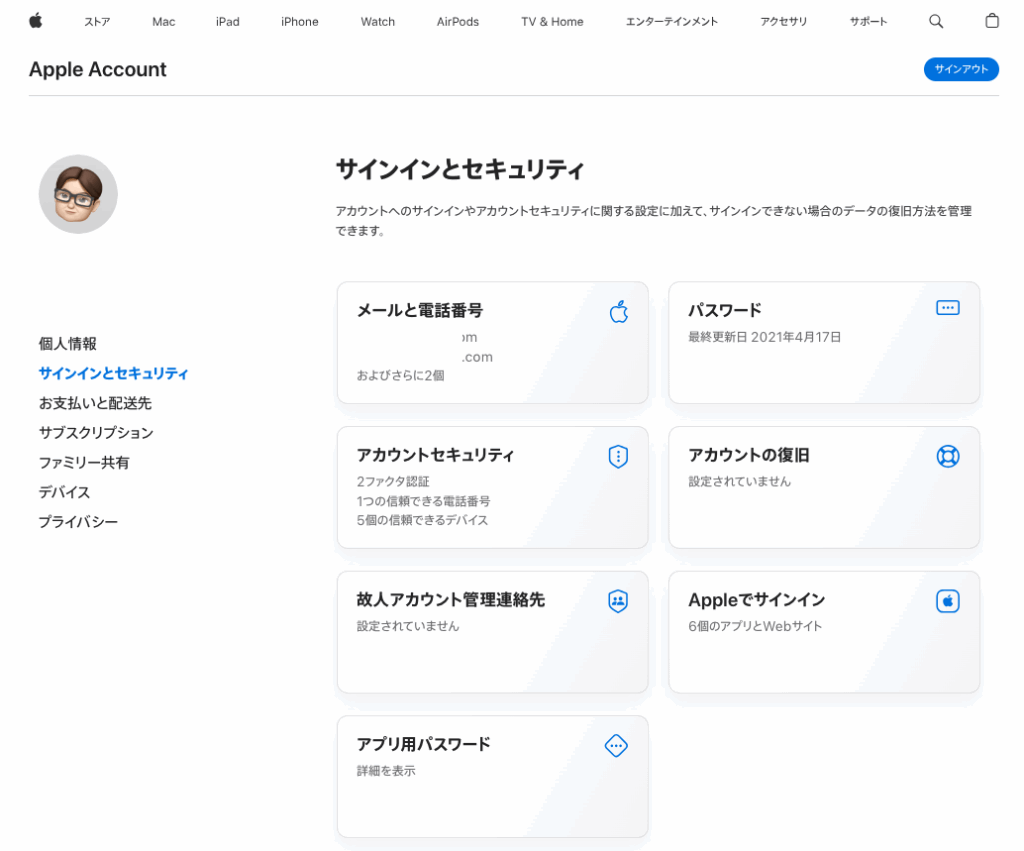Click the text およびさらに2個
Viewport: 1024px width, 851px height.
[400, 376]
